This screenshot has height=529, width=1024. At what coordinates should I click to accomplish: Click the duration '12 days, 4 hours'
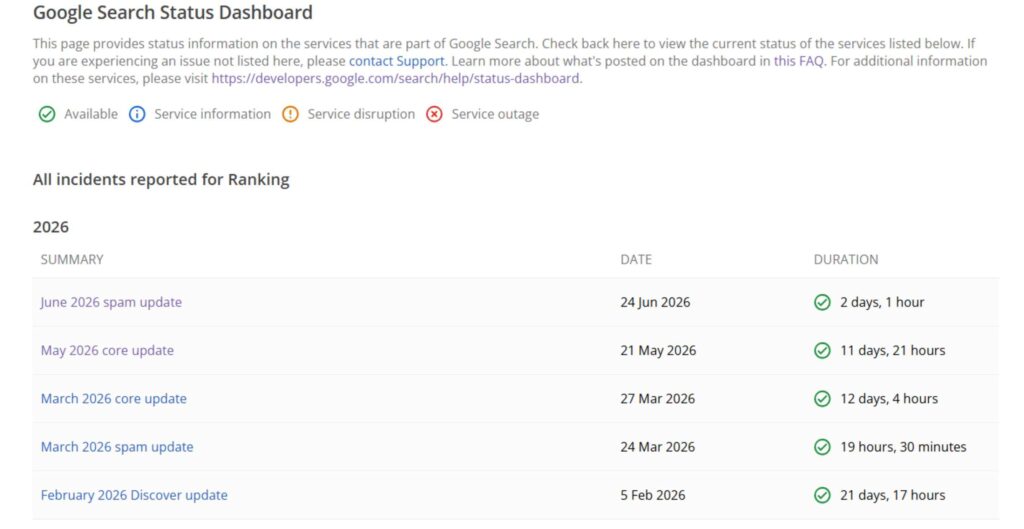(889, 399)
